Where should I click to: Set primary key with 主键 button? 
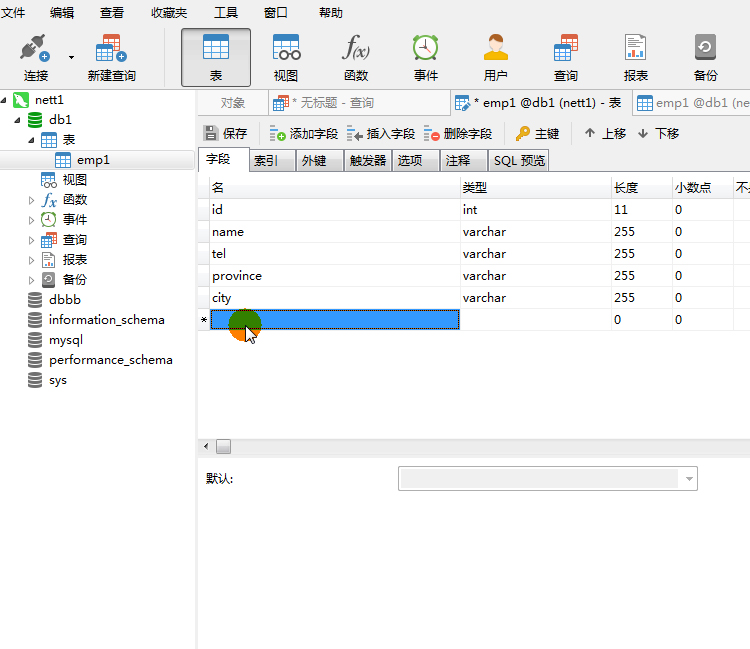pos(537,133)
